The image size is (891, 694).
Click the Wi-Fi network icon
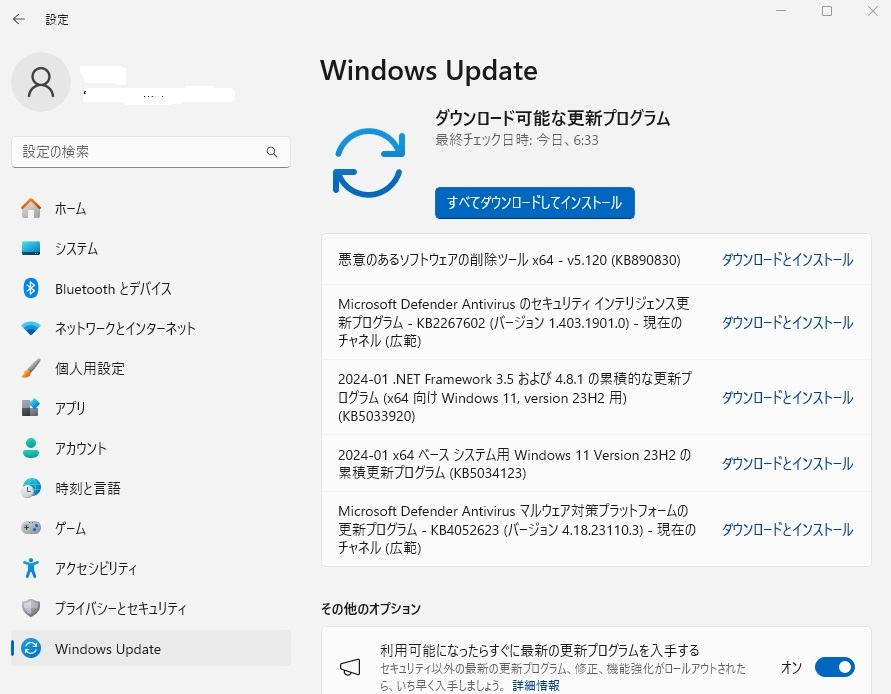[x=31, y=328]
